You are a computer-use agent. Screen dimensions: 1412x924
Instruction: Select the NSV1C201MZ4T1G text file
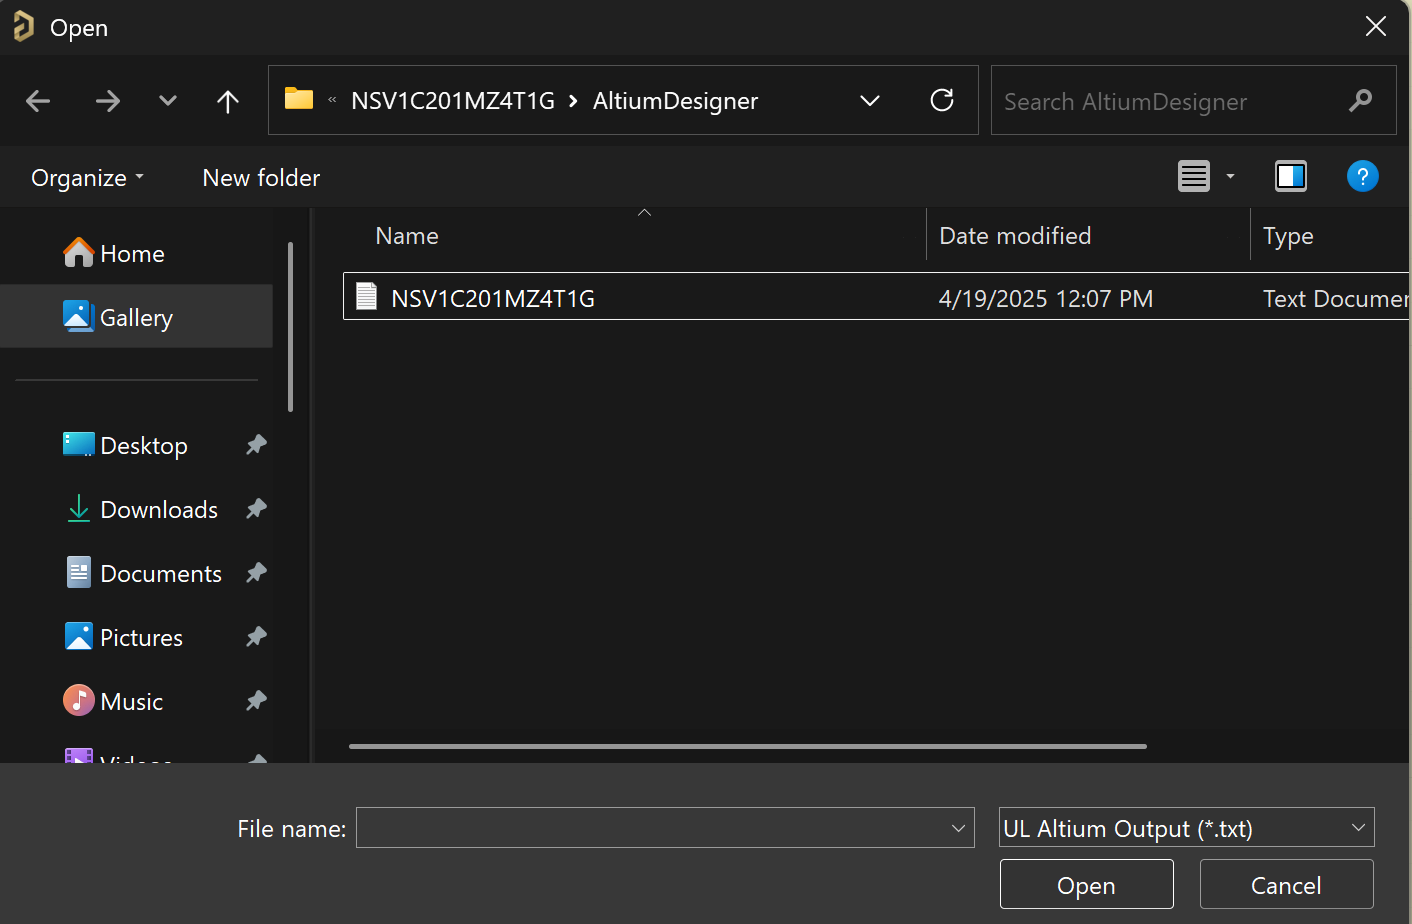pos(876,297)
